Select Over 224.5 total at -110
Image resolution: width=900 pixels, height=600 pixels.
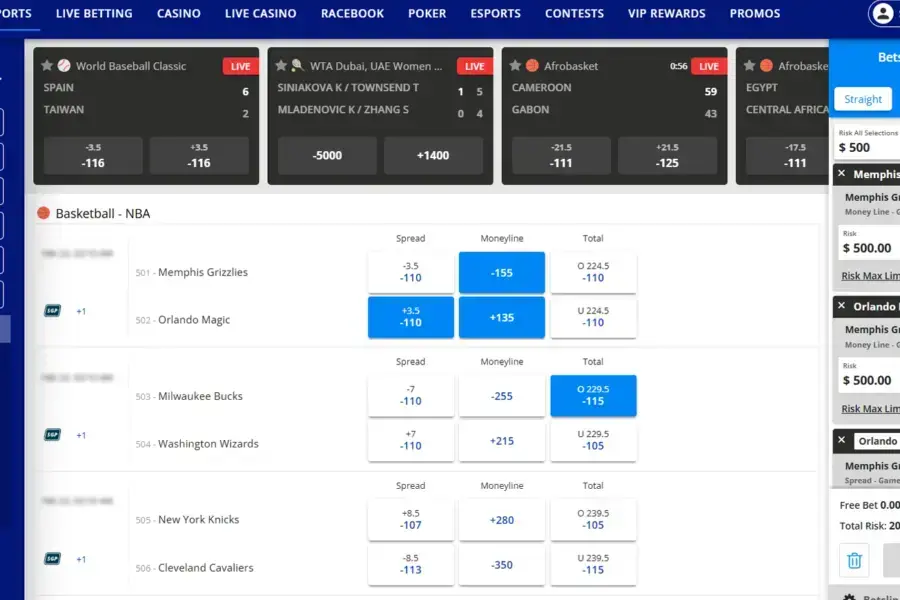click(593, 272)
